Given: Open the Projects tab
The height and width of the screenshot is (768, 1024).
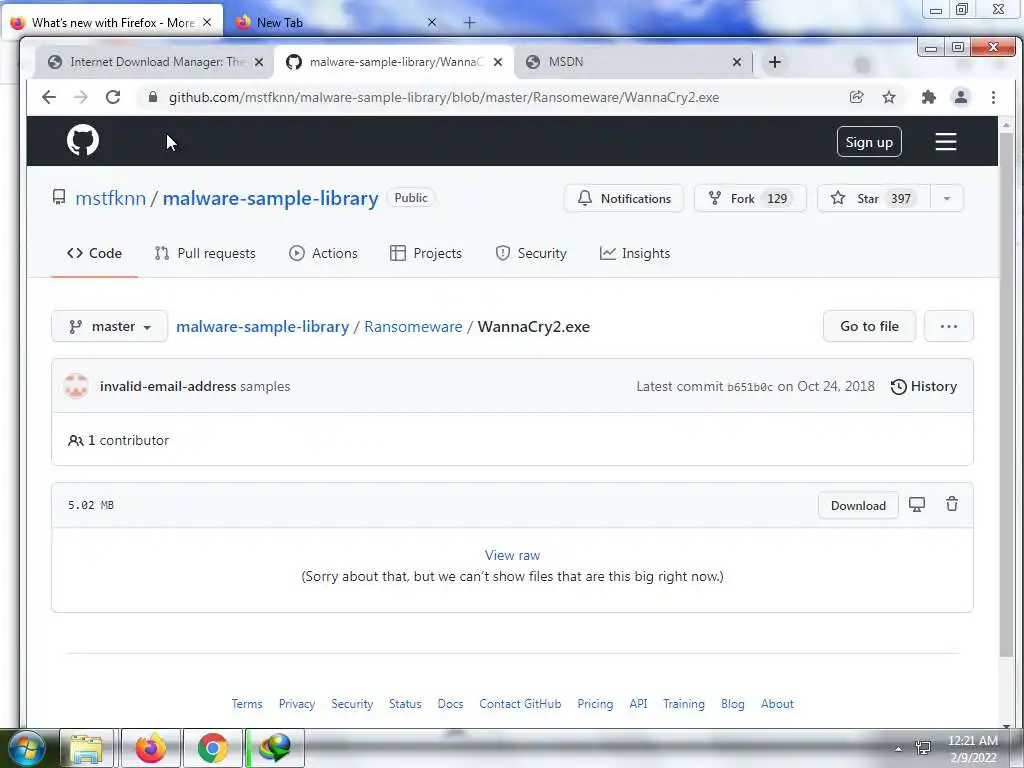Looking at the screenshot, I should (x=426, y=253).
